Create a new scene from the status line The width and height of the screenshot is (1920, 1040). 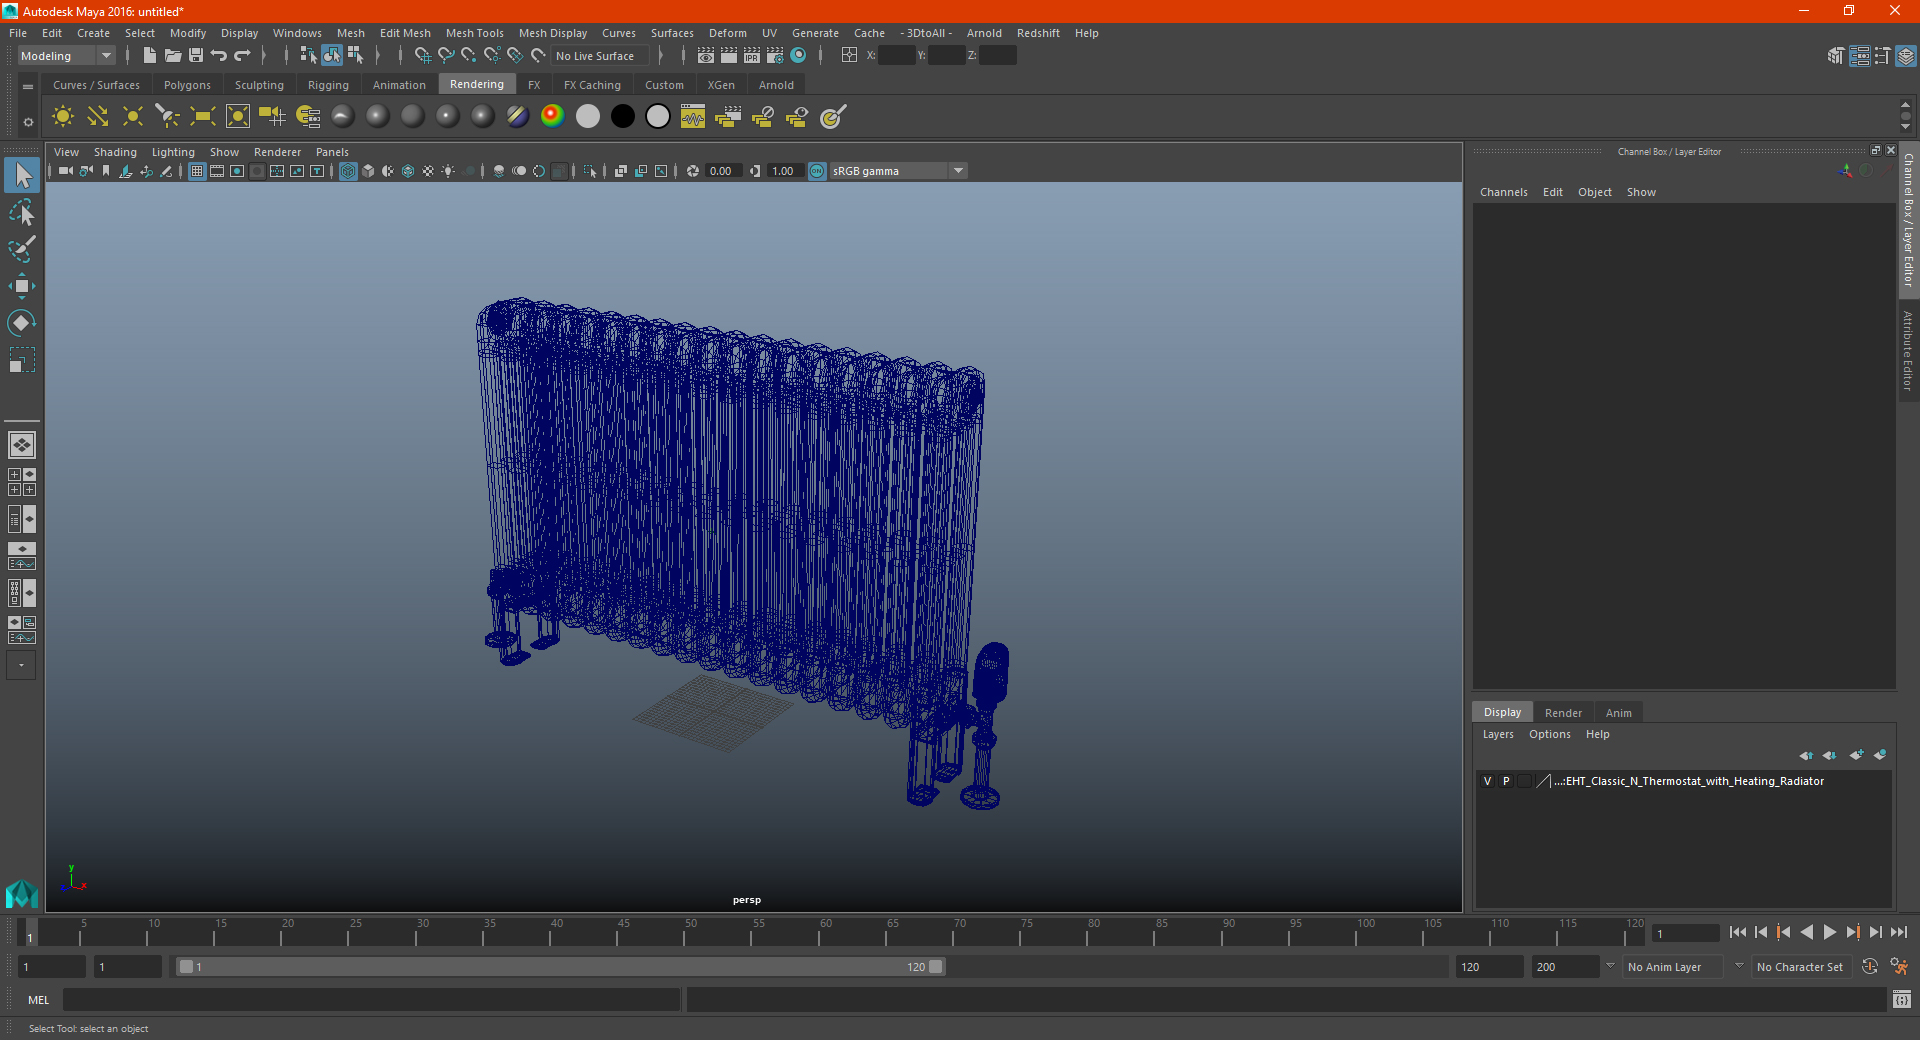point(150,56)
